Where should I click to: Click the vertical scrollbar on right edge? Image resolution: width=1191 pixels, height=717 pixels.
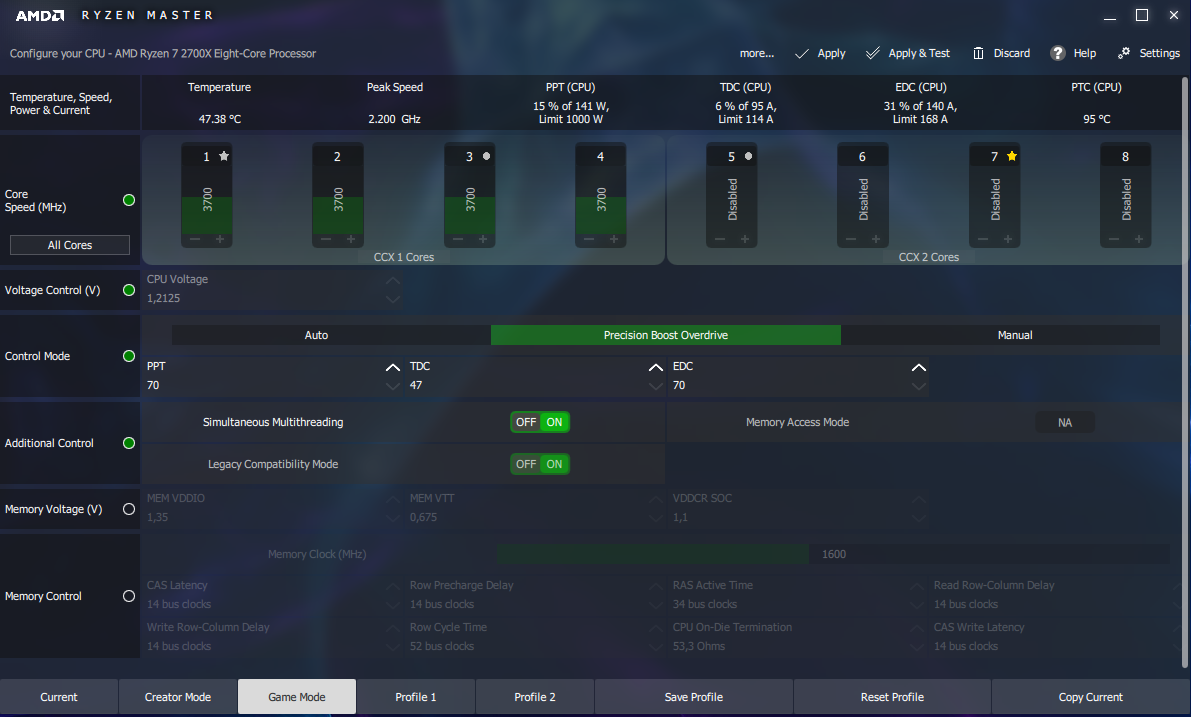point(1184,372)
